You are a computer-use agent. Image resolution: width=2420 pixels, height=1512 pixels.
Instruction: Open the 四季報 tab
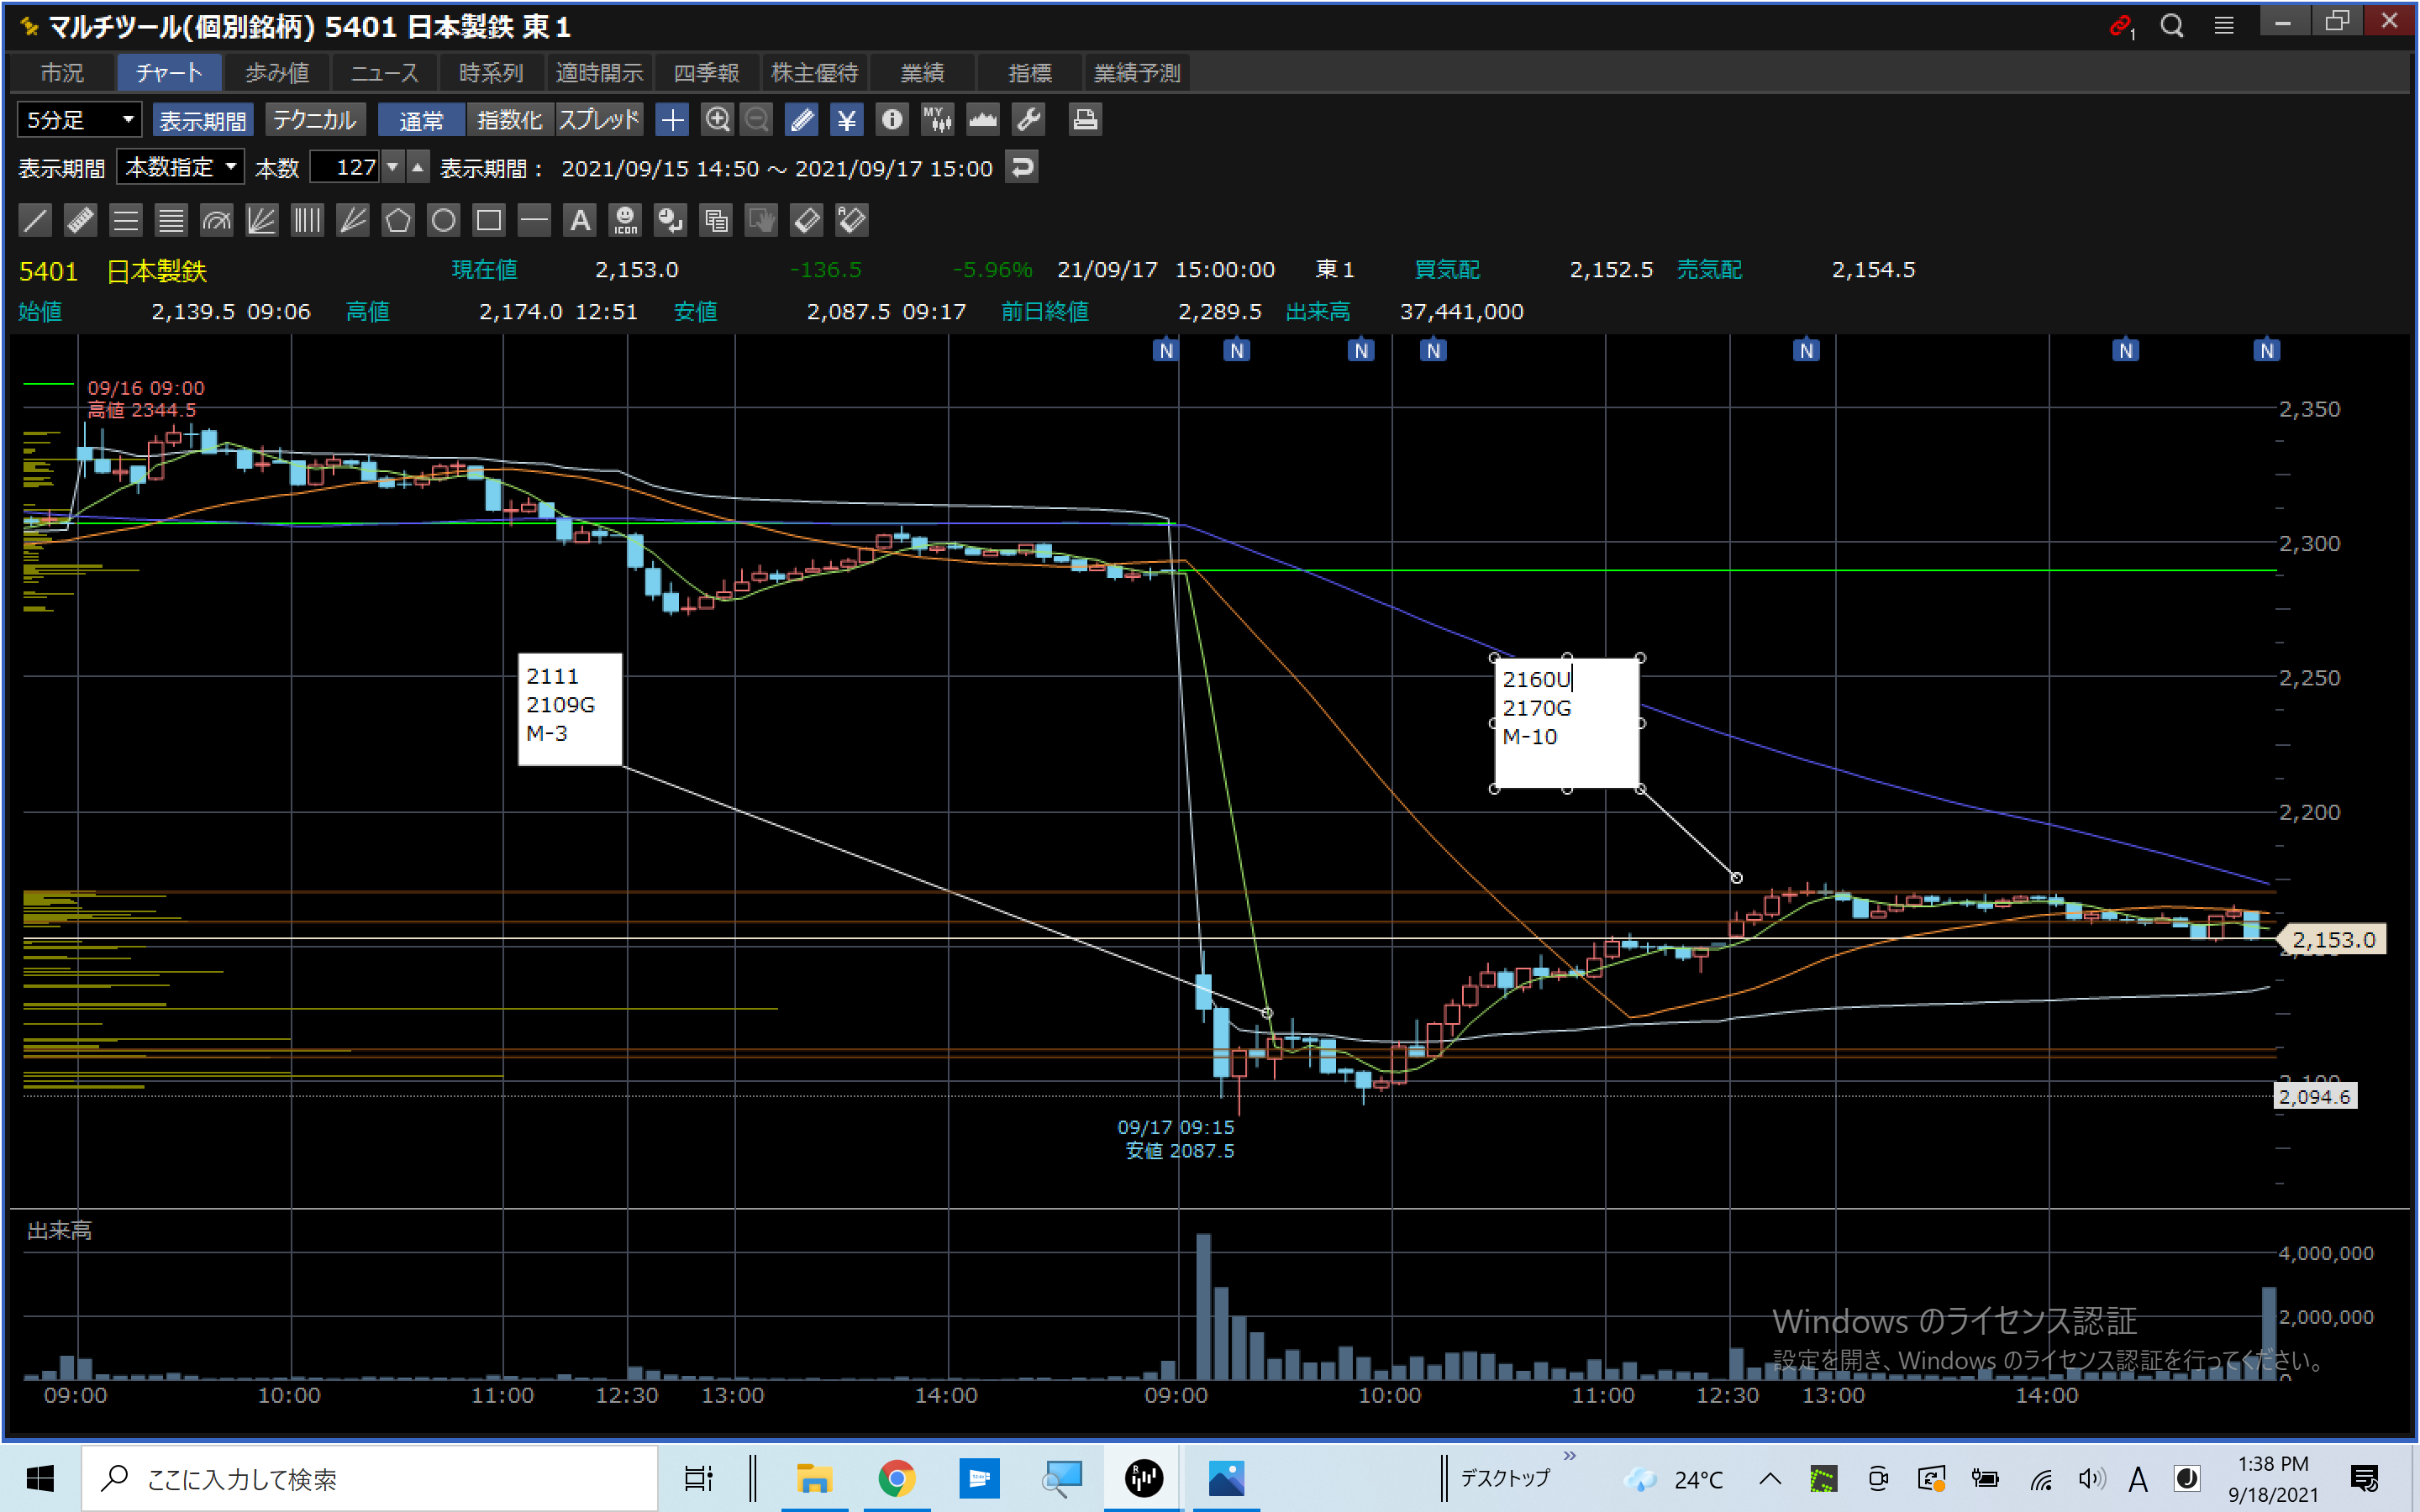pos(705,73)
